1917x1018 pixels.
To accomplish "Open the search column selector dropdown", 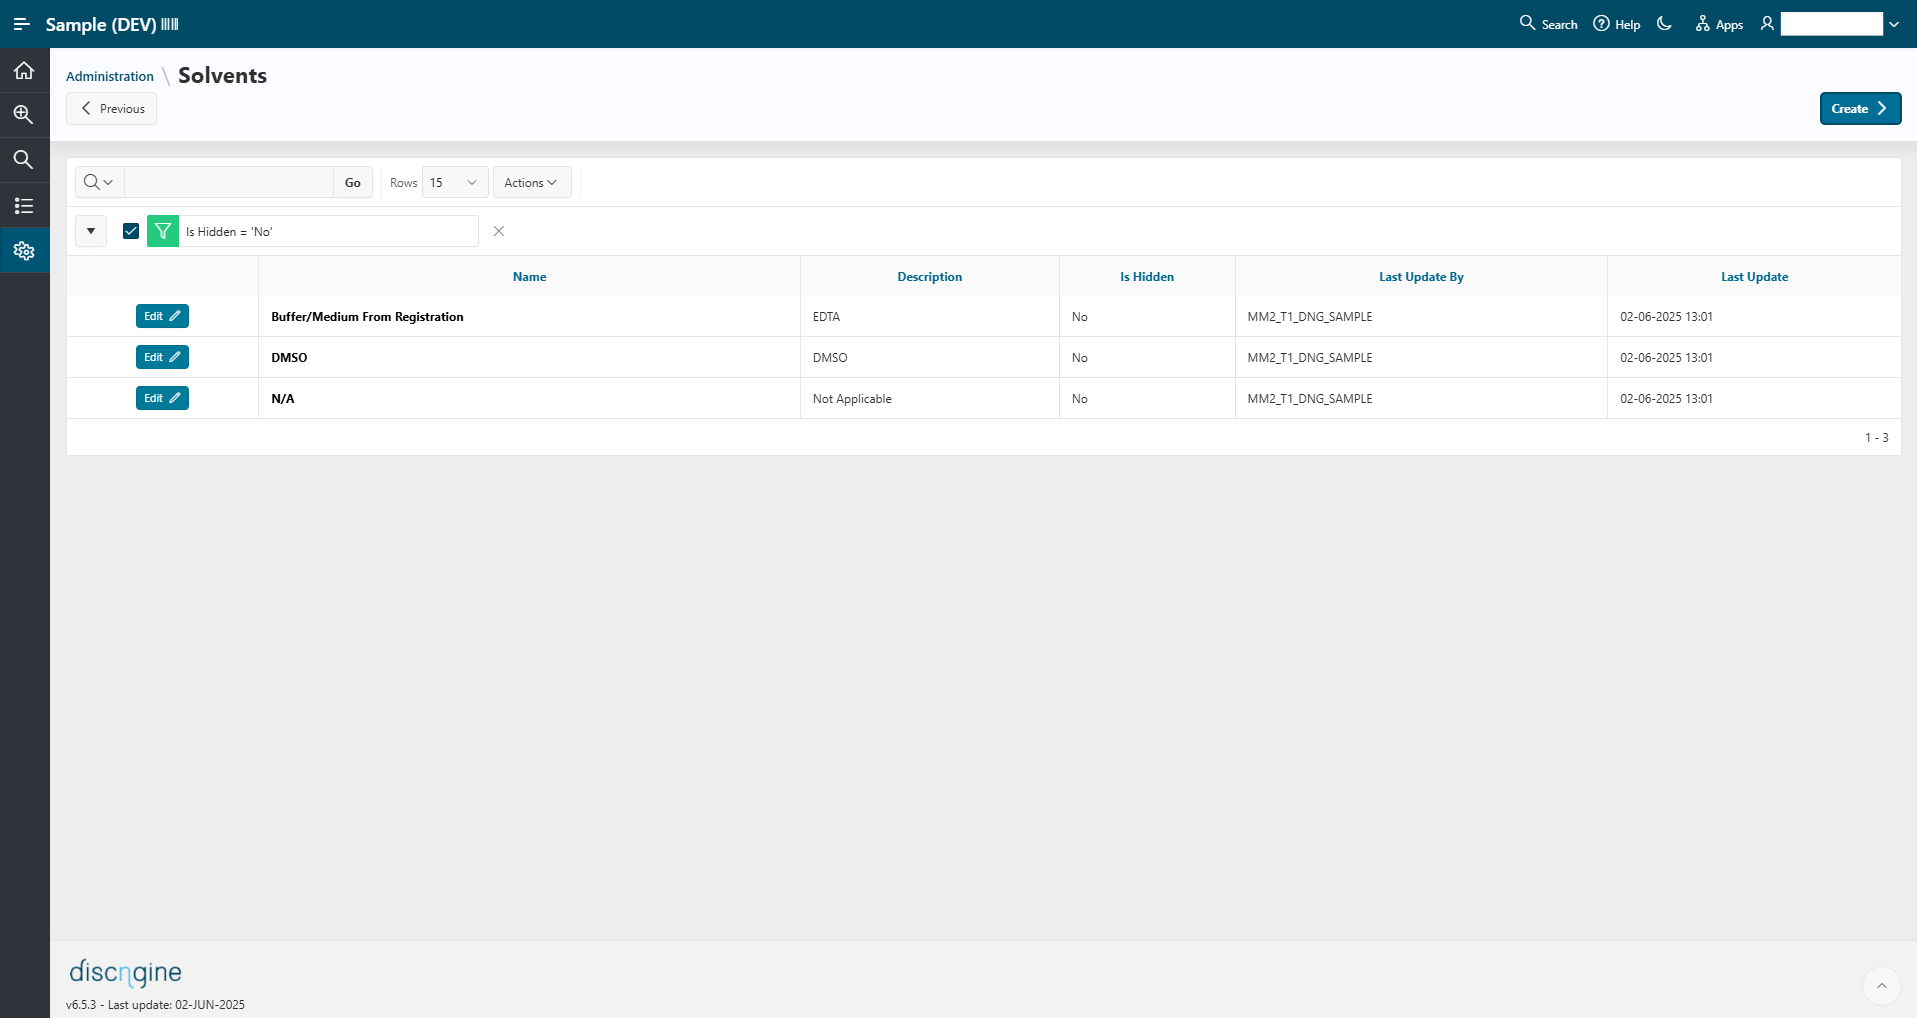I will pos(99,182).
